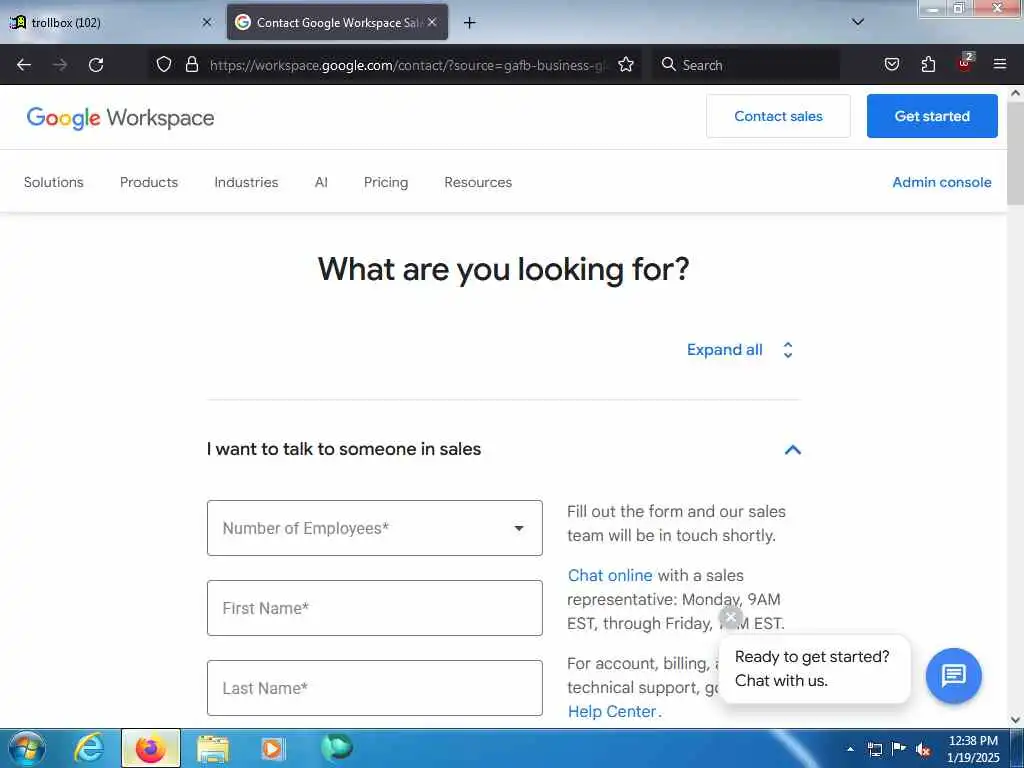Open the Admin console link
Screen dimensions: 1024x768
click(x=942, y=182)
